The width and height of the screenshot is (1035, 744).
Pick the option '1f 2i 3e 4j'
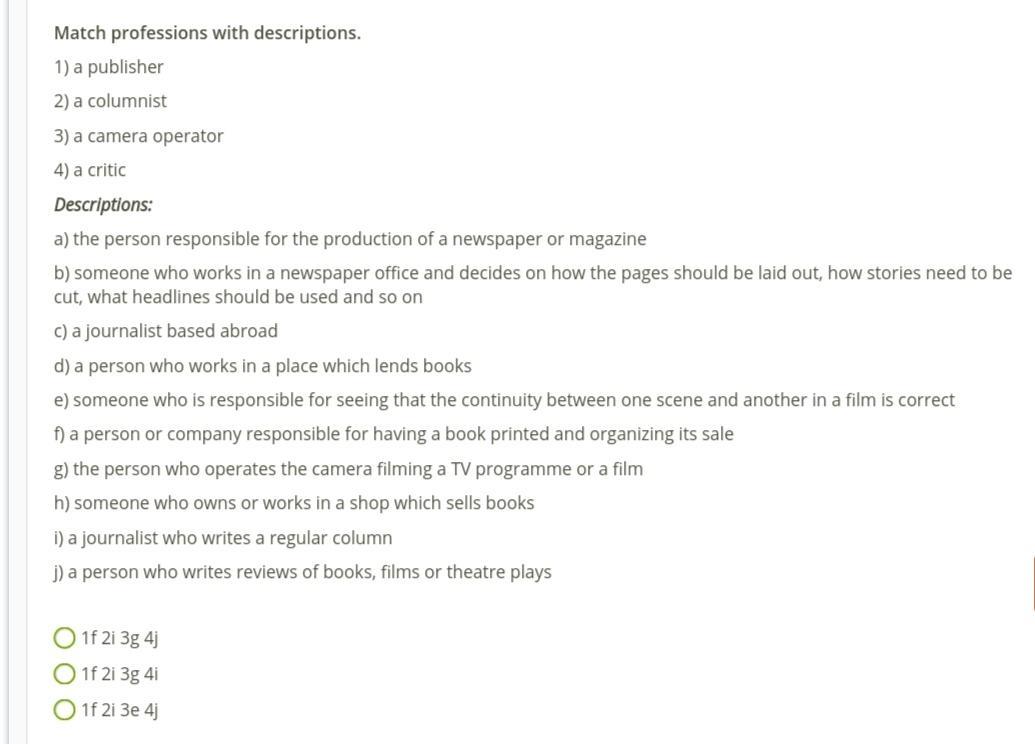[x=65, y=710]
